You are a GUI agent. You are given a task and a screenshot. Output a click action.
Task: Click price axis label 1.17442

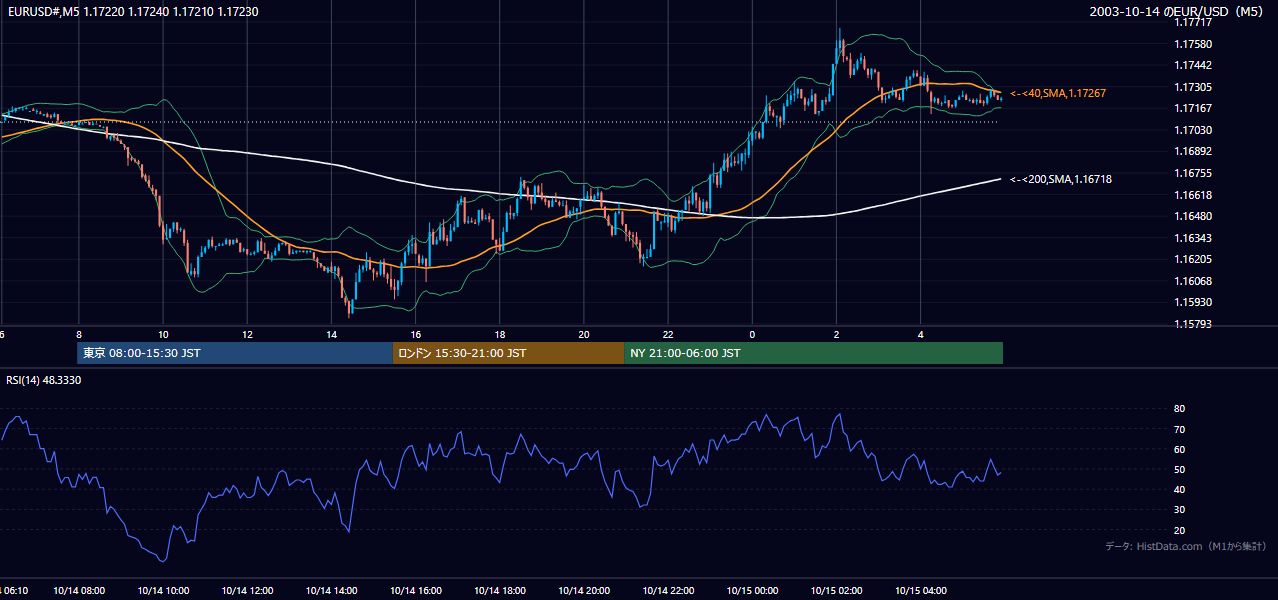[x=1193, y=65]
